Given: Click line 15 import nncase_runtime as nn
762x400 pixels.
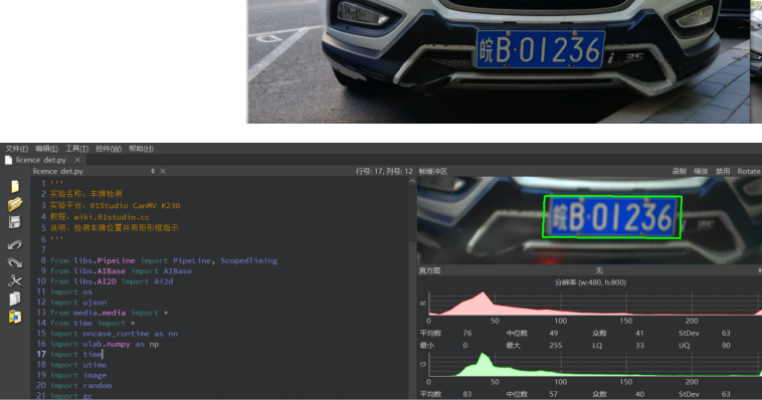Looking at the screenshot, I should [x=114, y=333].
